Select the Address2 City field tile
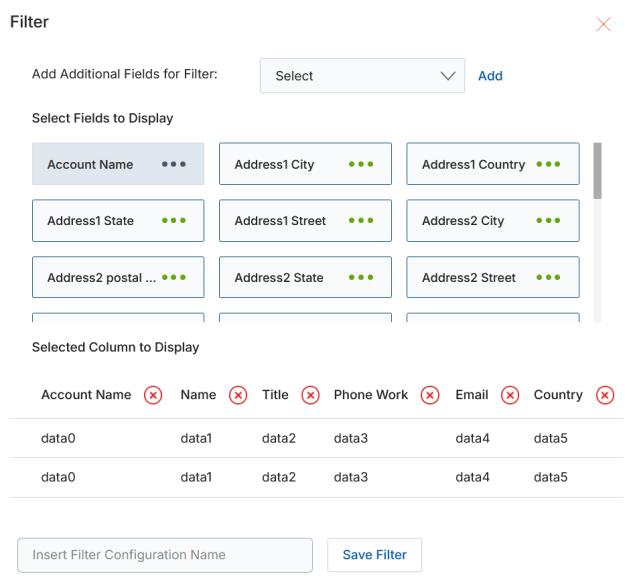The height and width of the screenshot is (588, 625). pyautogui.click(x=493, y=220)
